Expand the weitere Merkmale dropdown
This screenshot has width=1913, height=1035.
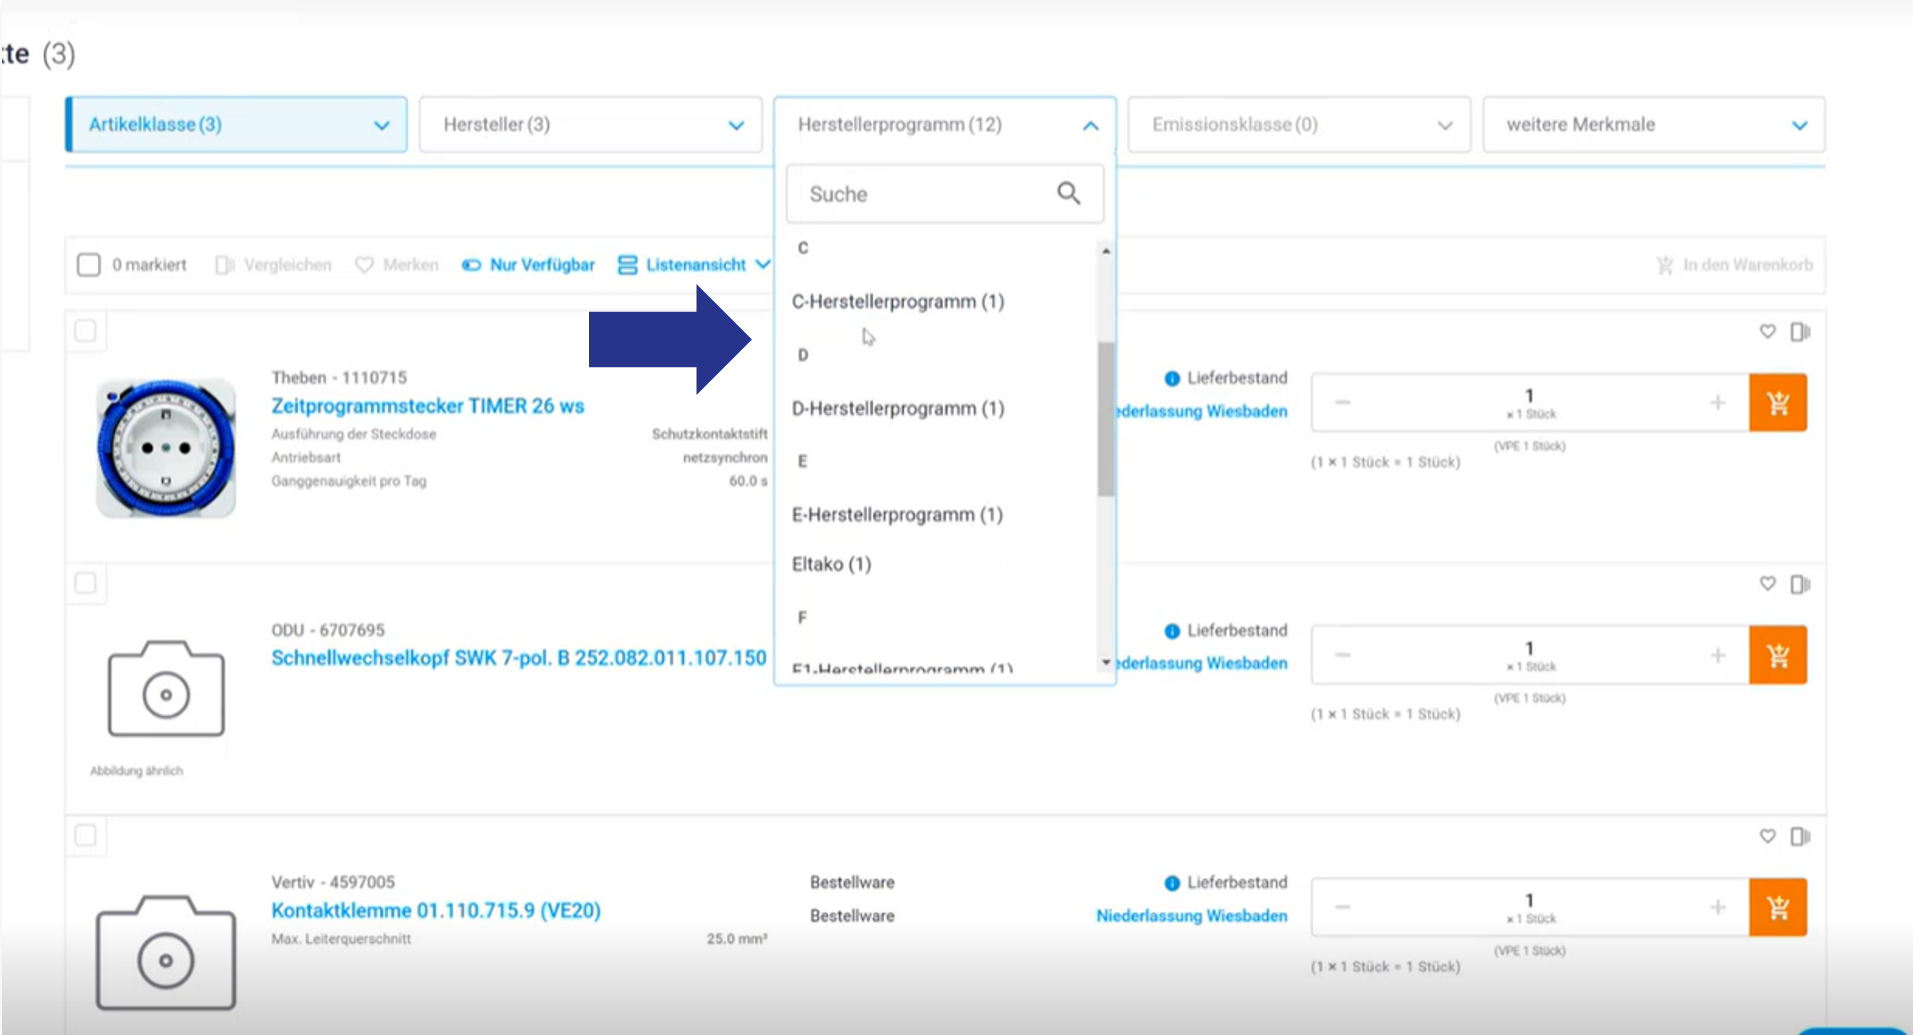(x=1654, y=125)
